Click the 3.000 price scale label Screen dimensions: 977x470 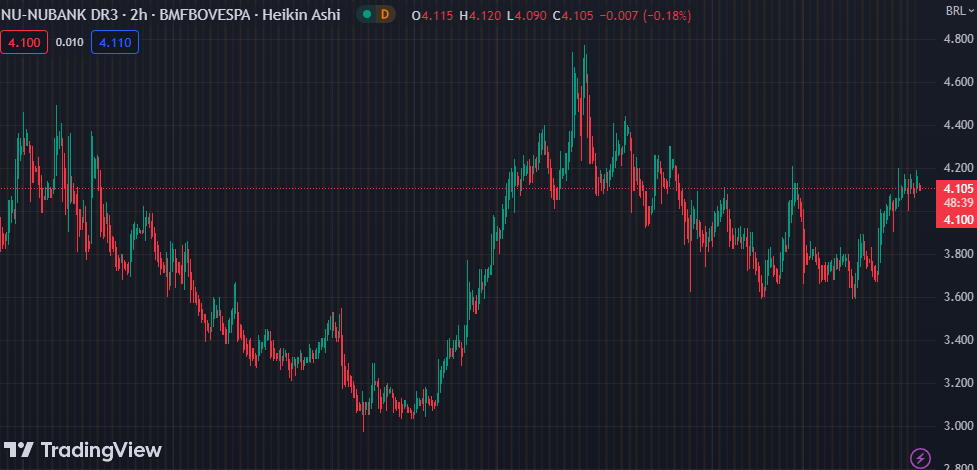[956, 426]
